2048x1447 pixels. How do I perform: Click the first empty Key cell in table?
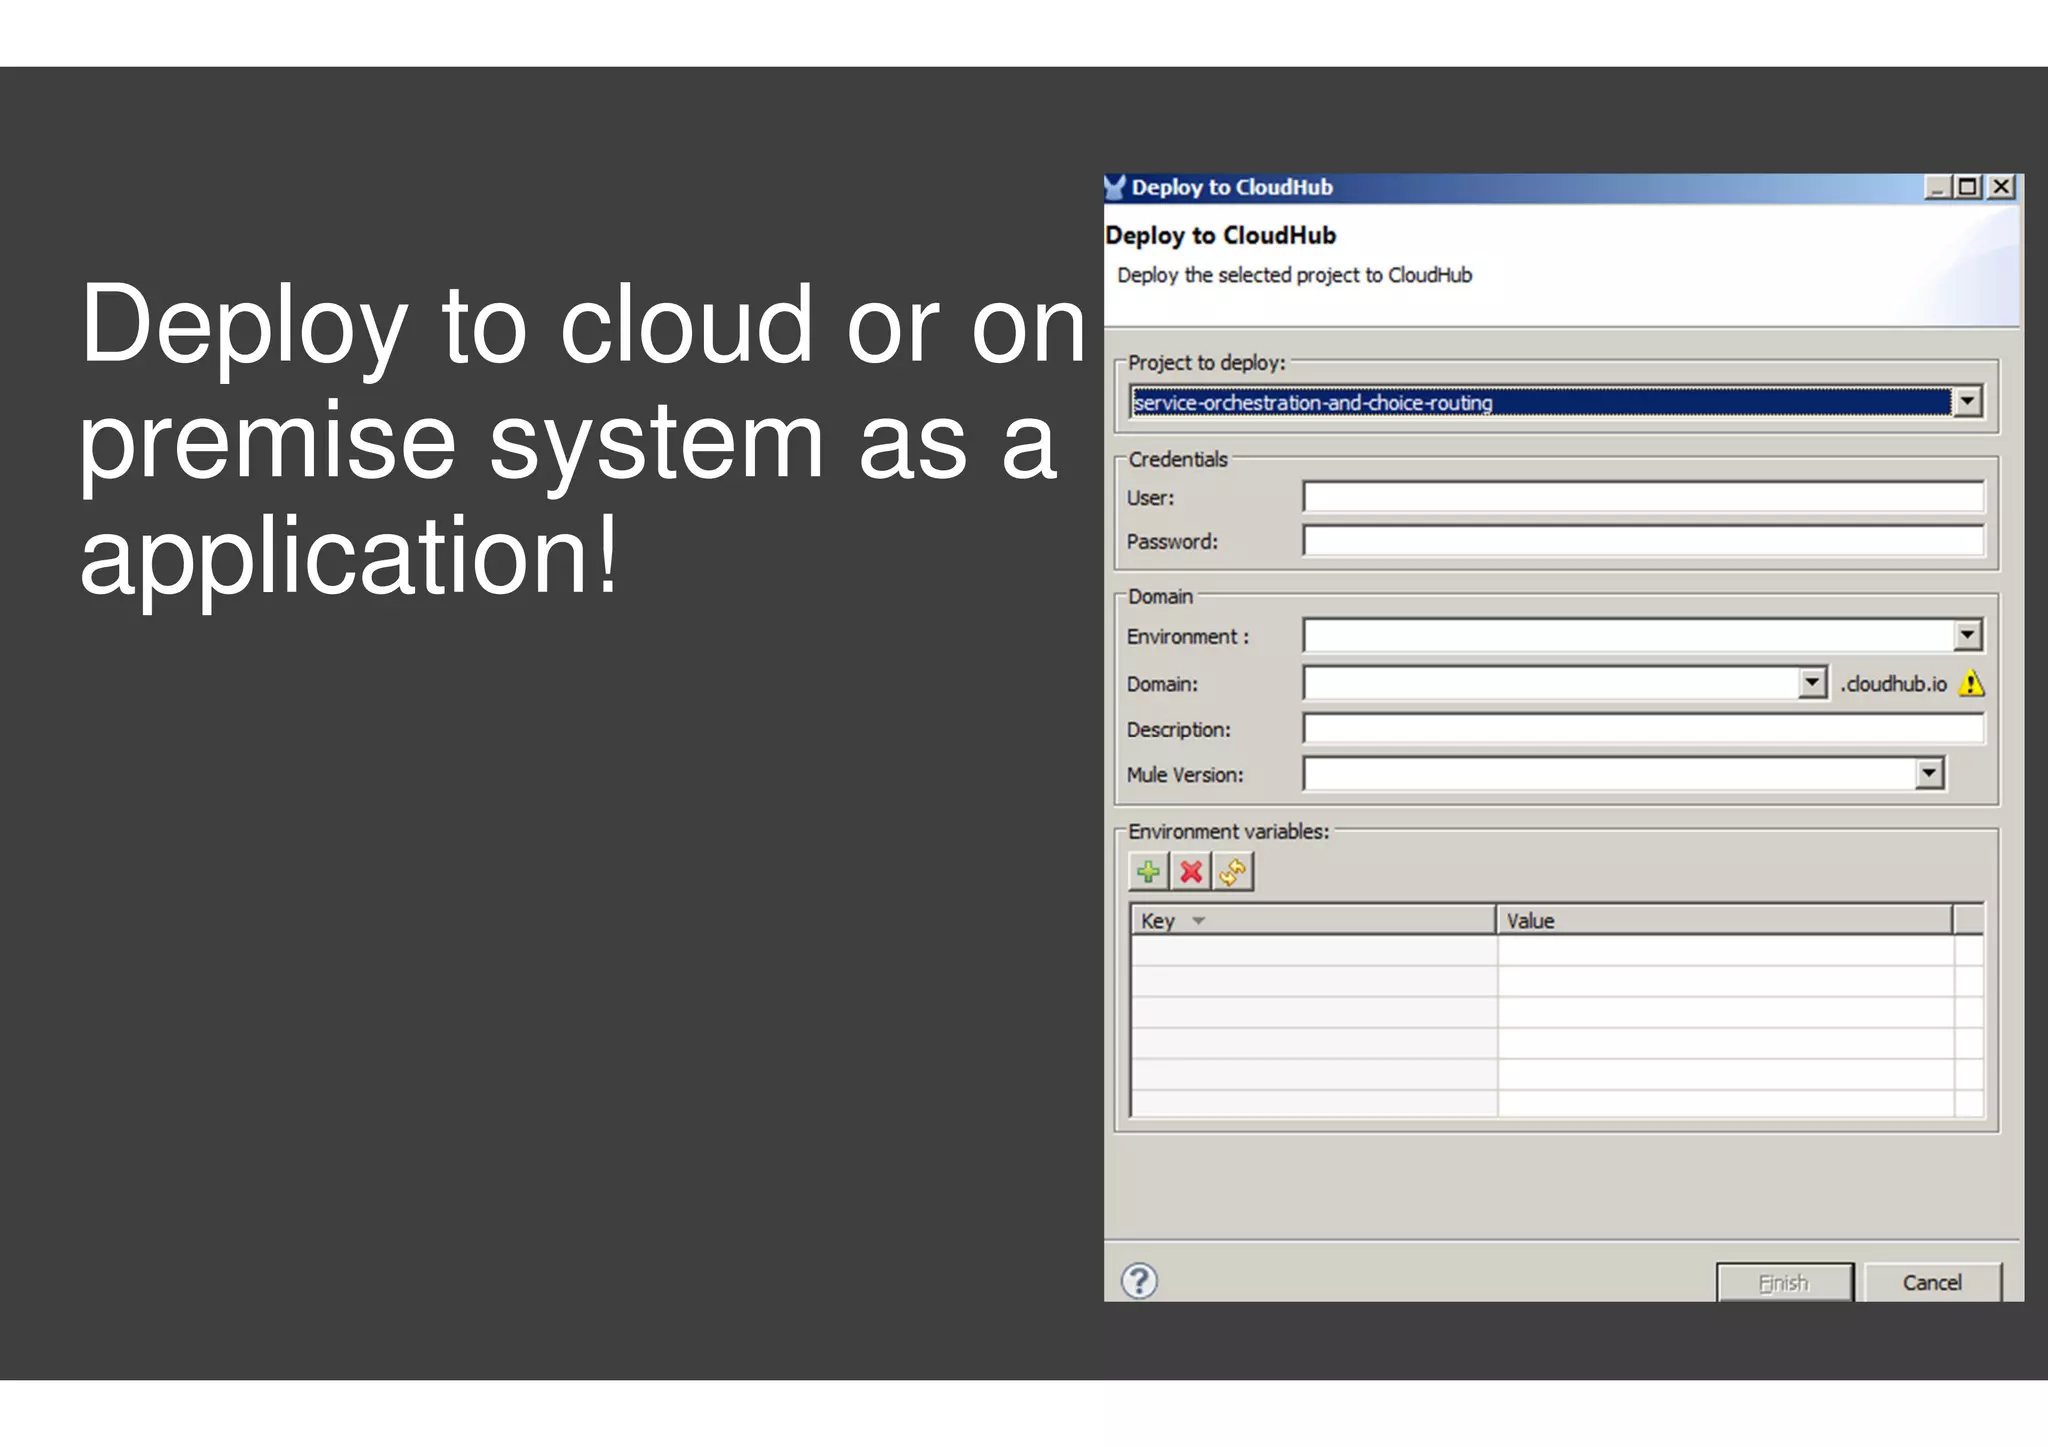[1314, 950]
